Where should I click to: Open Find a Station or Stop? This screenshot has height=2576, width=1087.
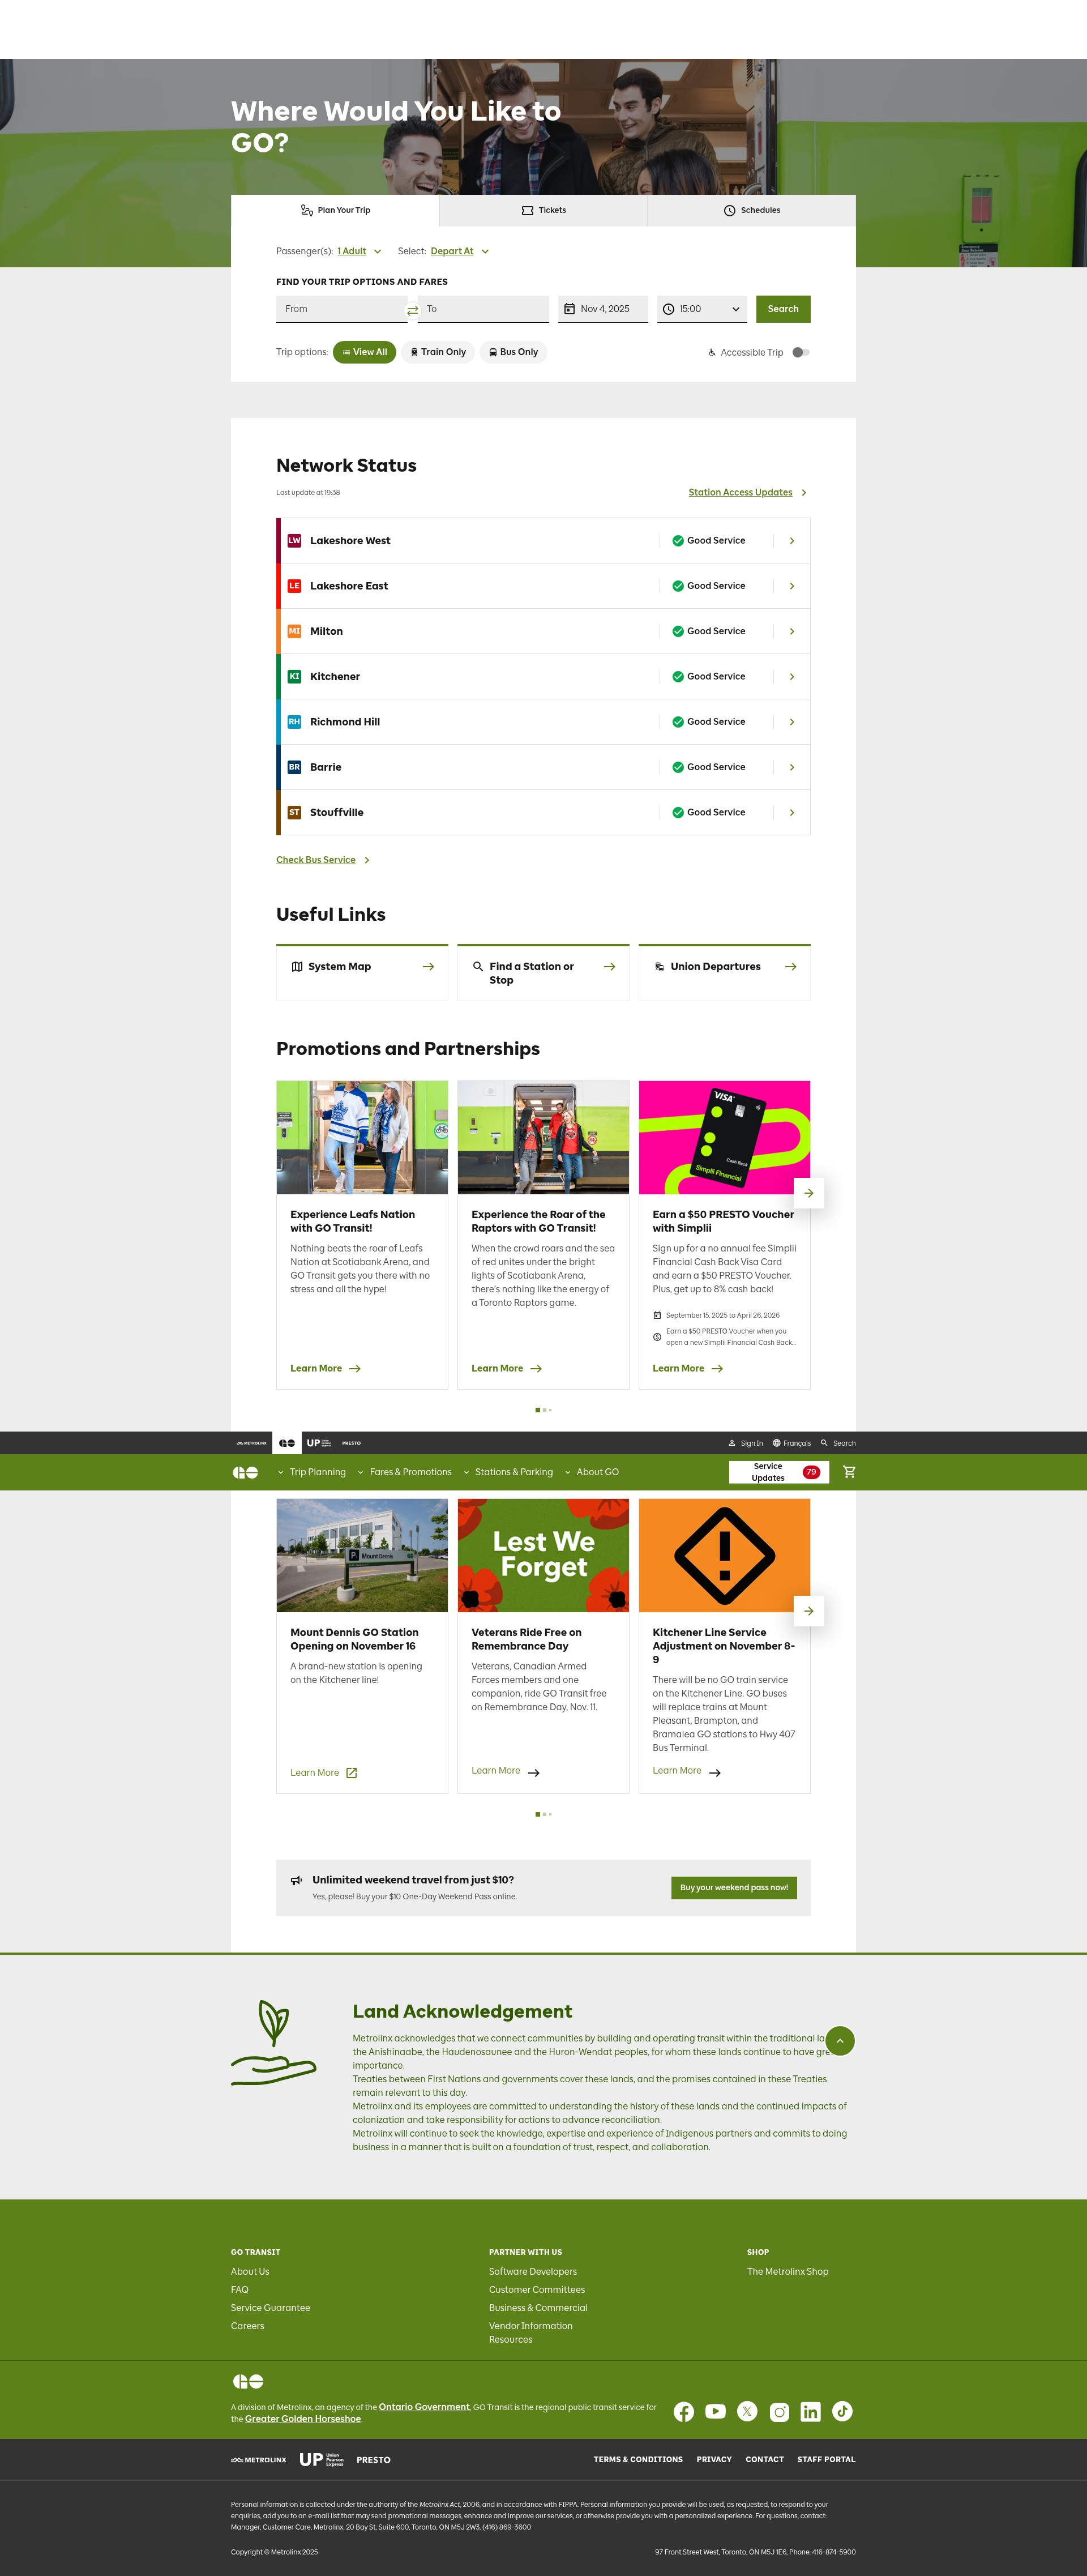click(543, 972)
